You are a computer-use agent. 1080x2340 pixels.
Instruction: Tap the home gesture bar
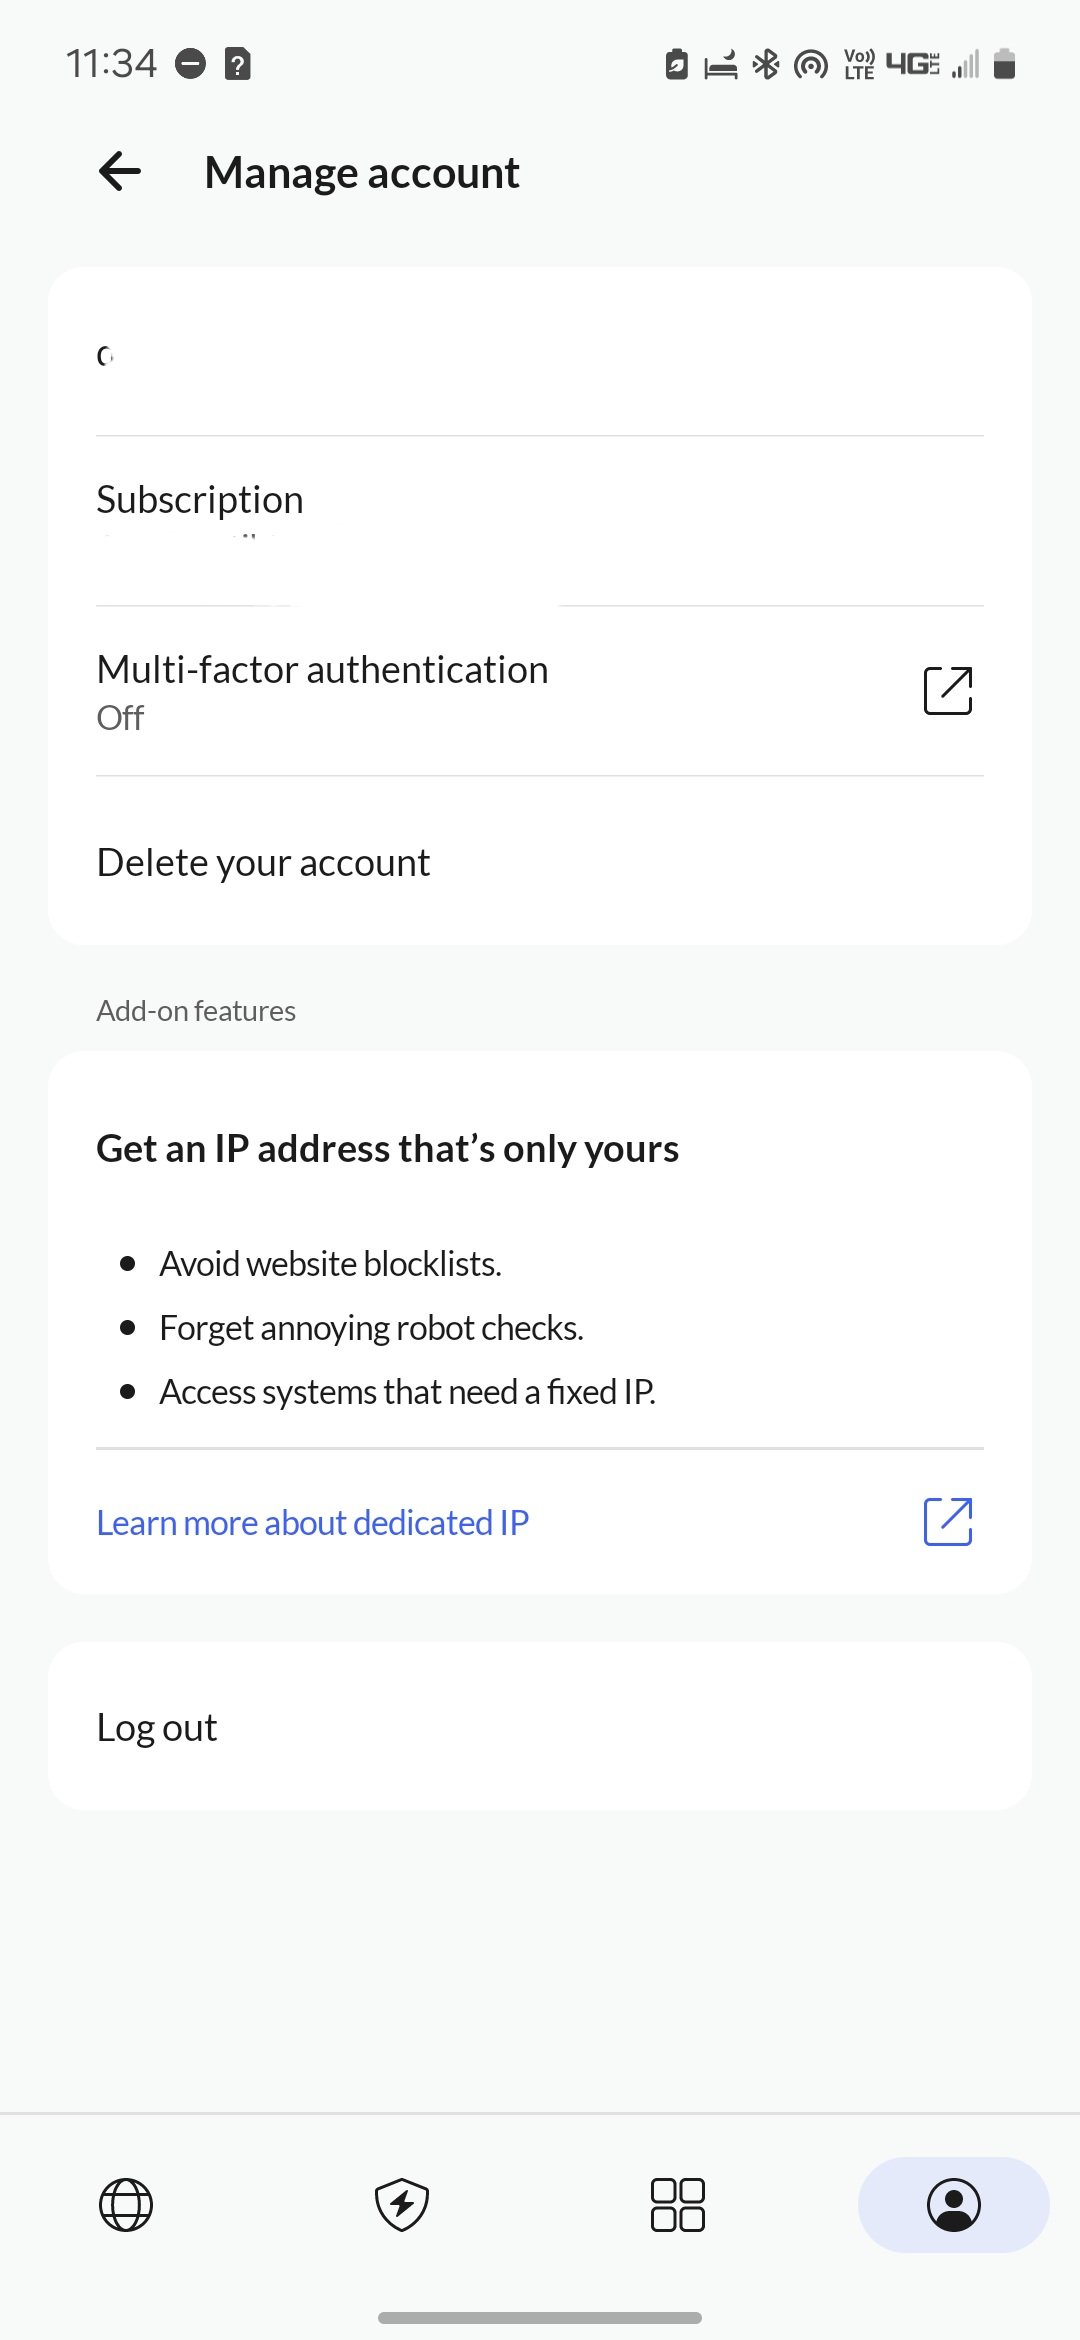tap(540, 2317)
